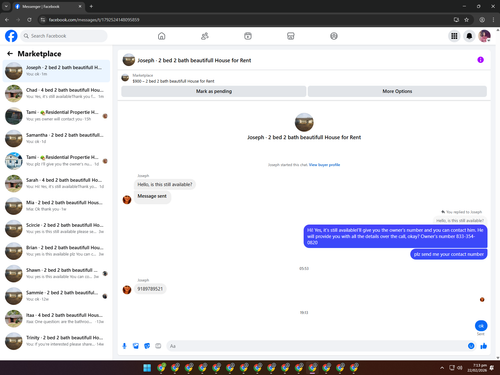
Task: Click the address bar URL
Action: coord(94,20)
